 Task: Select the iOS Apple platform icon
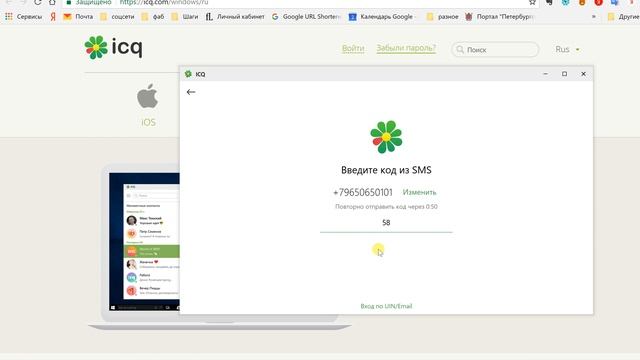click(147, 96)
